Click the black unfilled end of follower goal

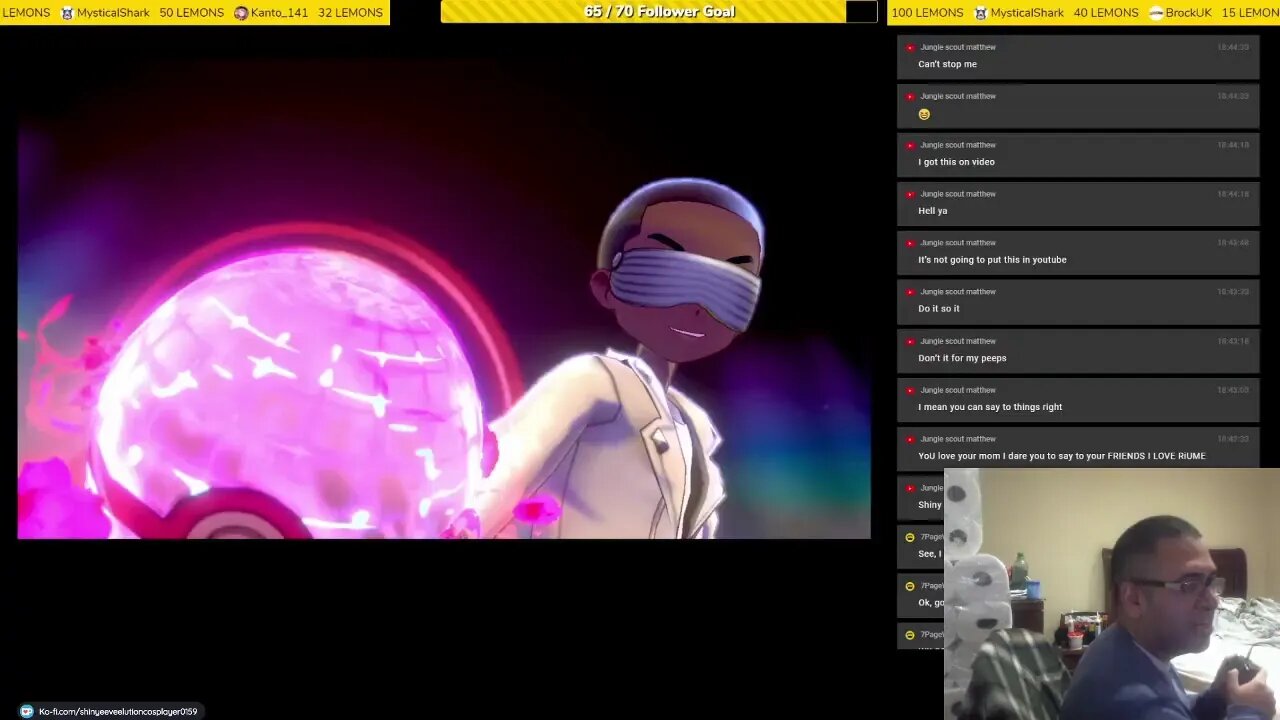[861, 12]
